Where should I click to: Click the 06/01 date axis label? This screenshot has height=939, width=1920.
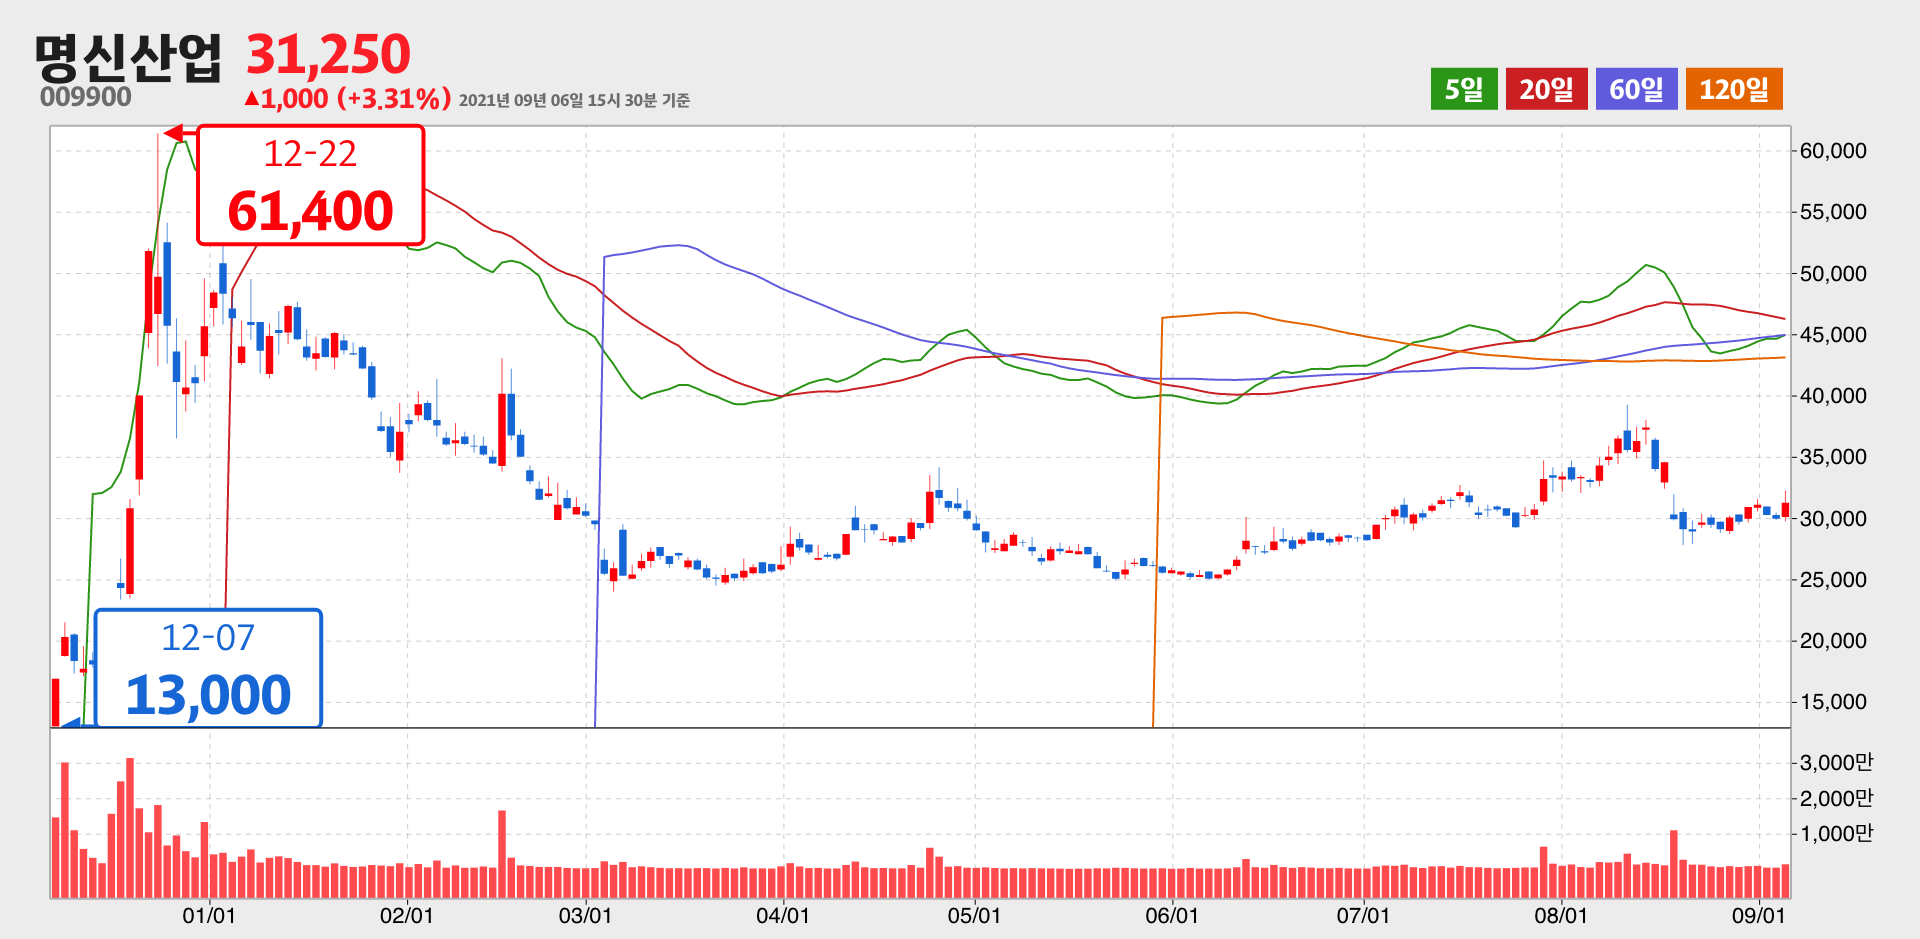click(x=1172, y=916)
